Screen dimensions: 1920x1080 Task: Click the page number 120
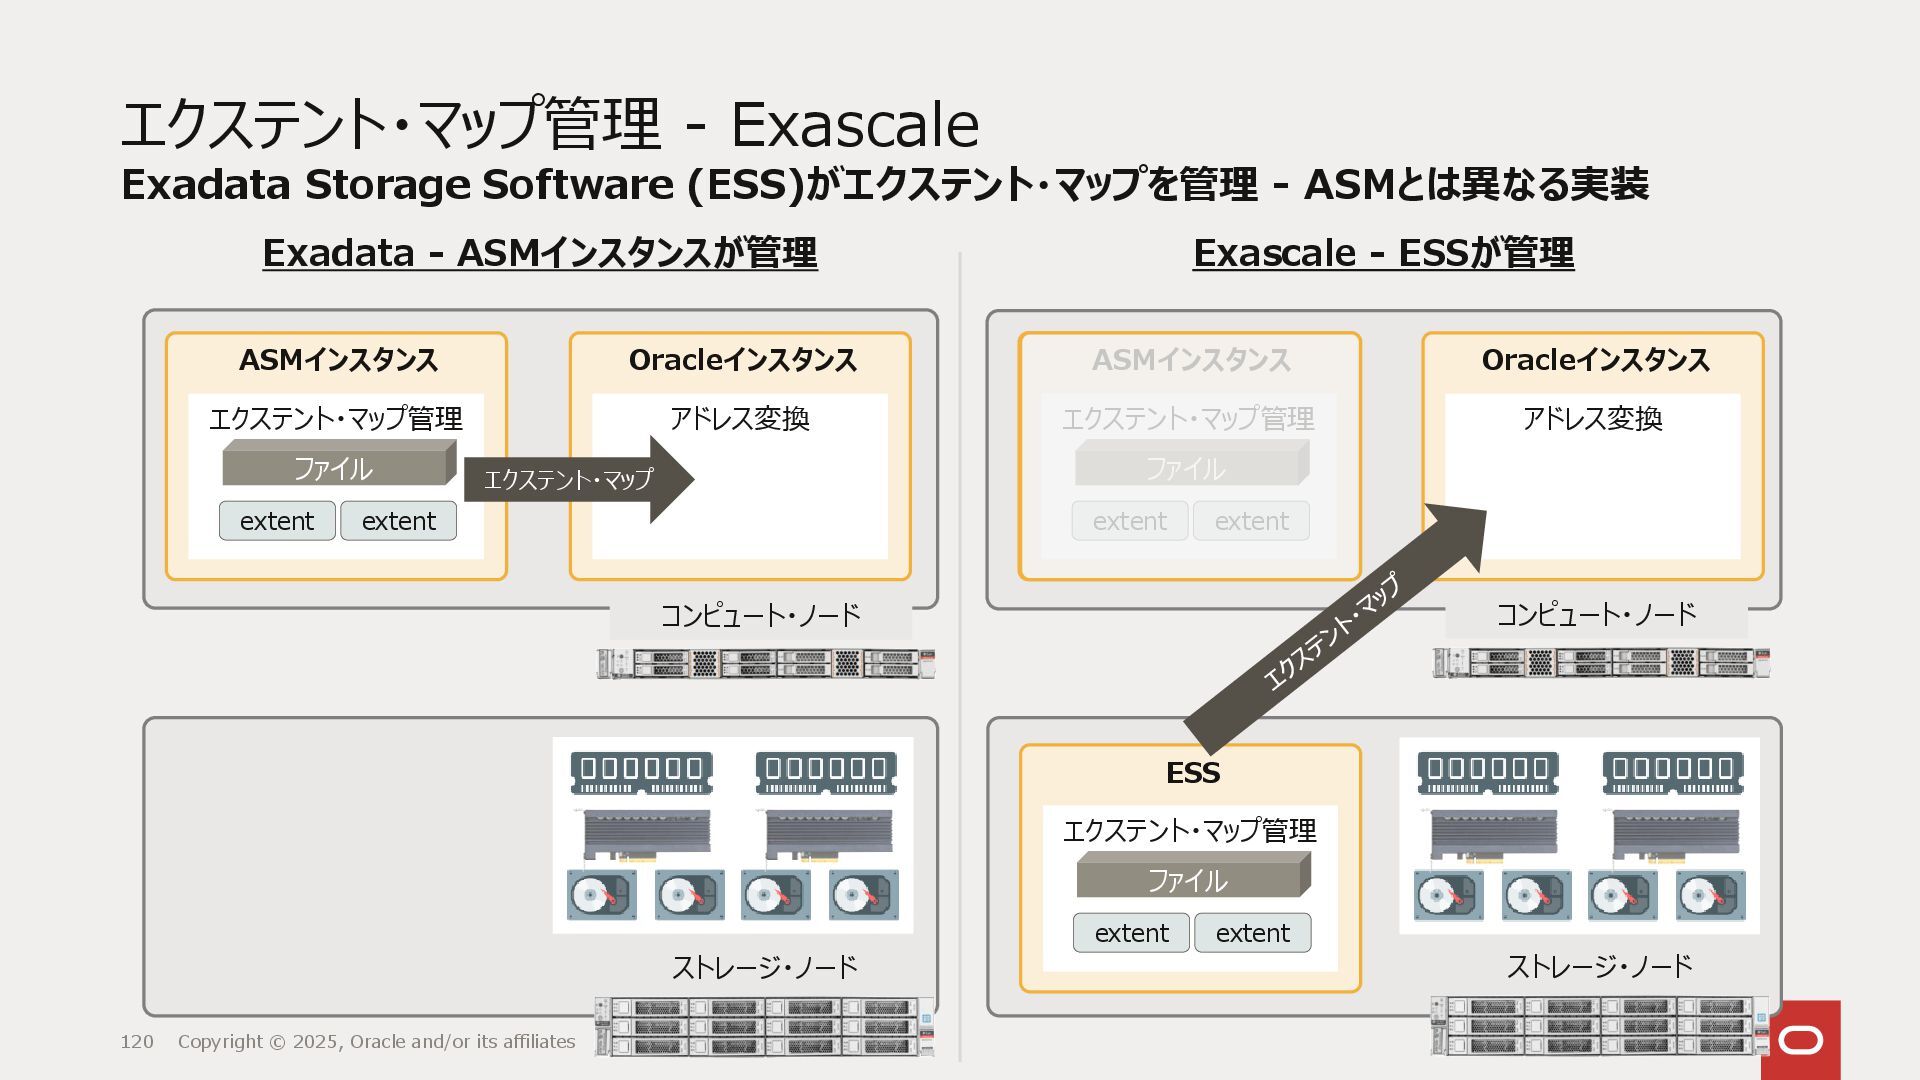[137, 1042]
